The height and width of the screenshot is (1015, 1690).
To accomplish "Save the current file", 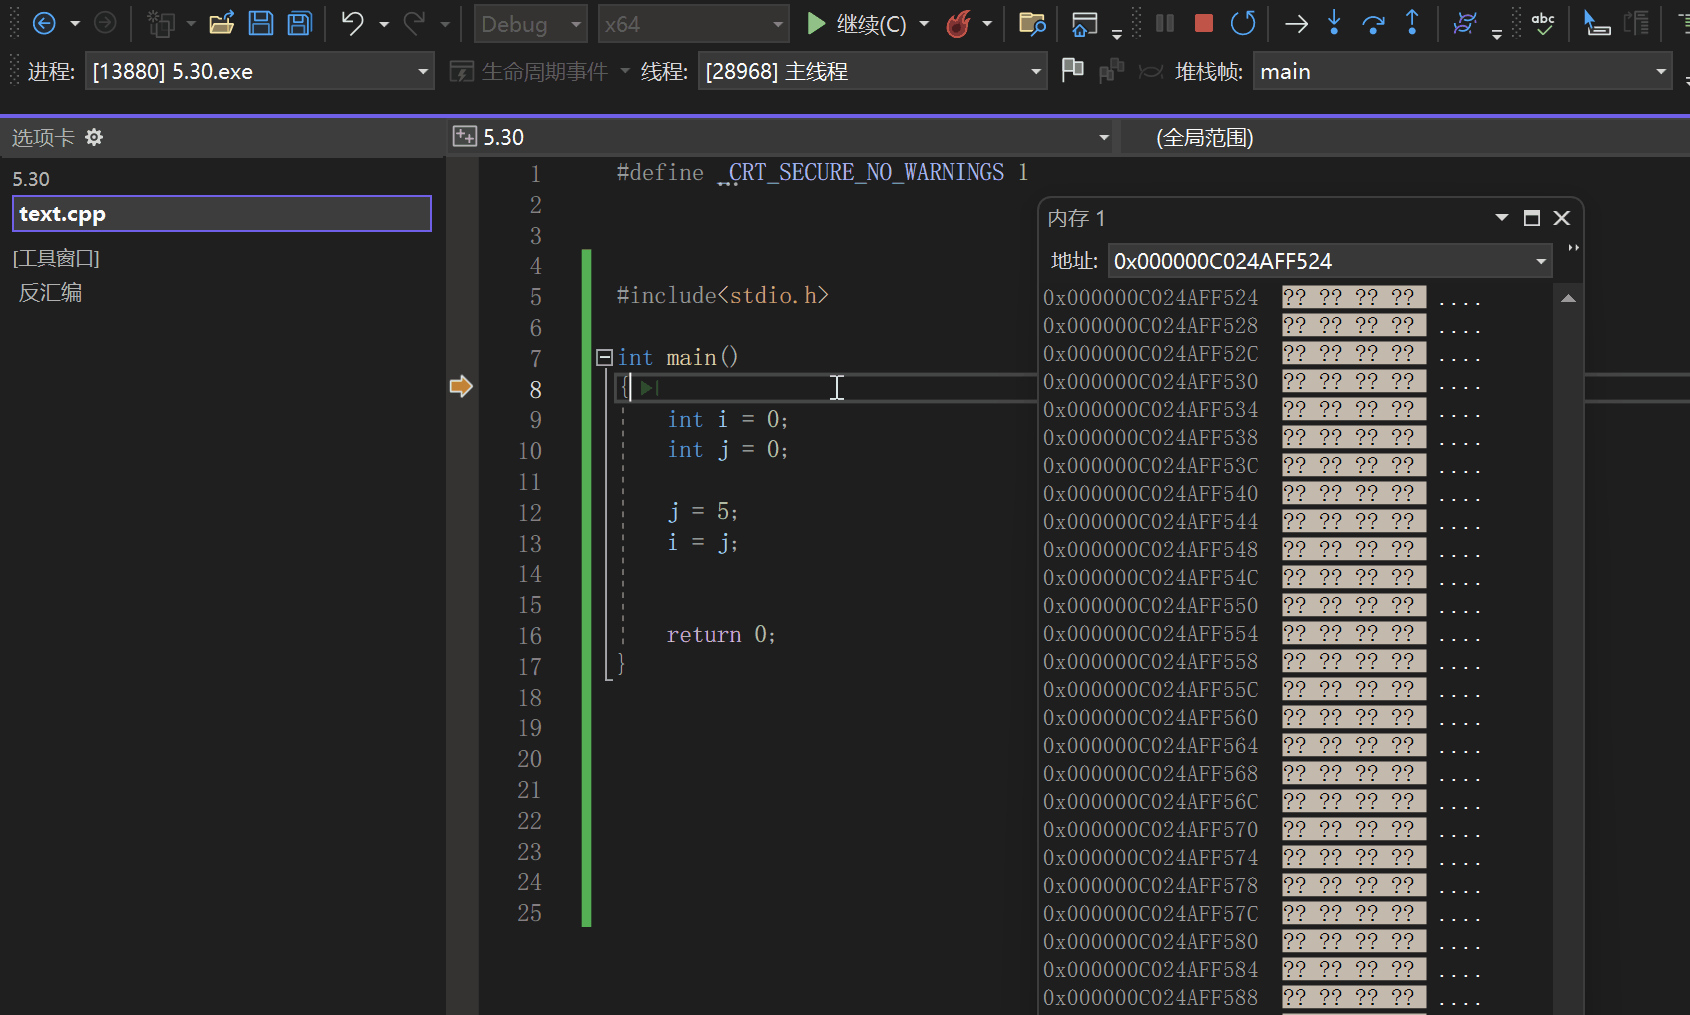I will click(261, 23).
